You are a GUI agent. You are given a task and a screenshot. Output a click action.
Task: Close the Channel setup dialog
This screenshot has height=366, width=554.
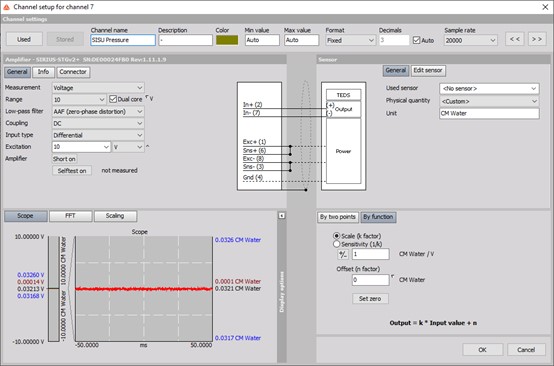(545, 7)
